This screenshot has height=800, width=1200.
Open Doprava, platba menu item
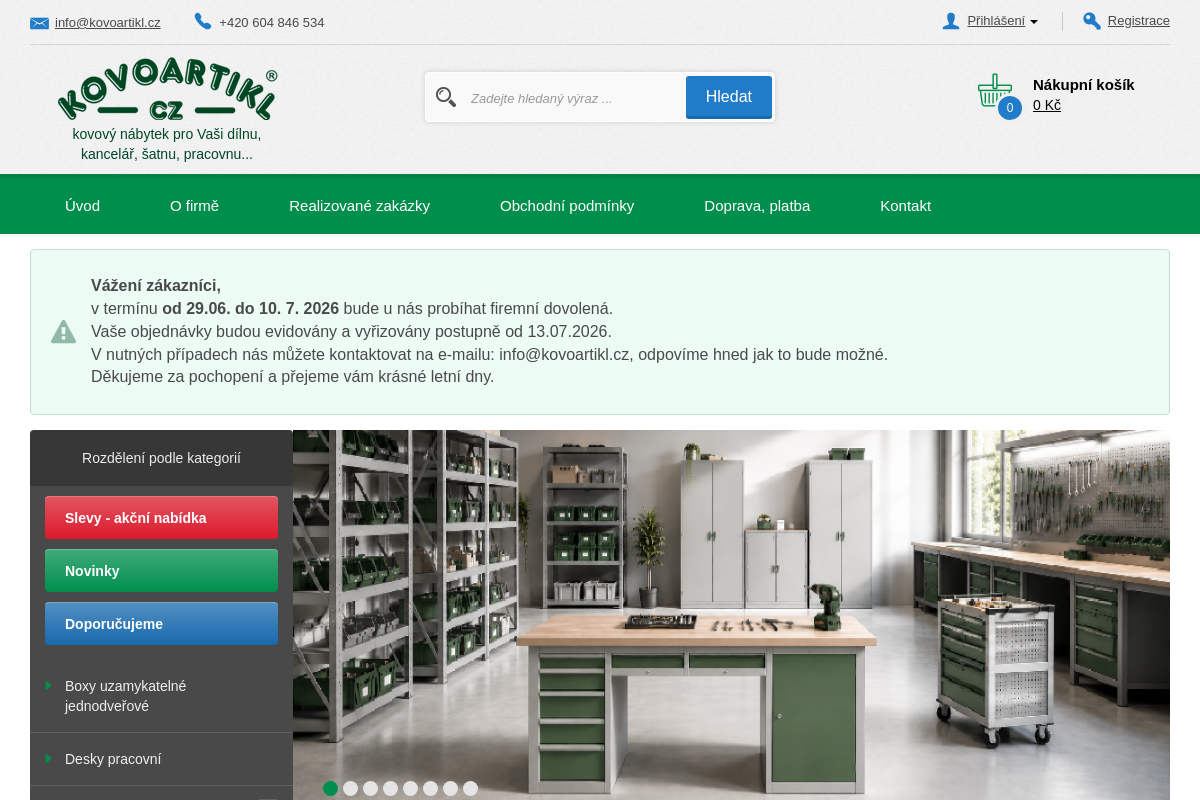(757, 205)
